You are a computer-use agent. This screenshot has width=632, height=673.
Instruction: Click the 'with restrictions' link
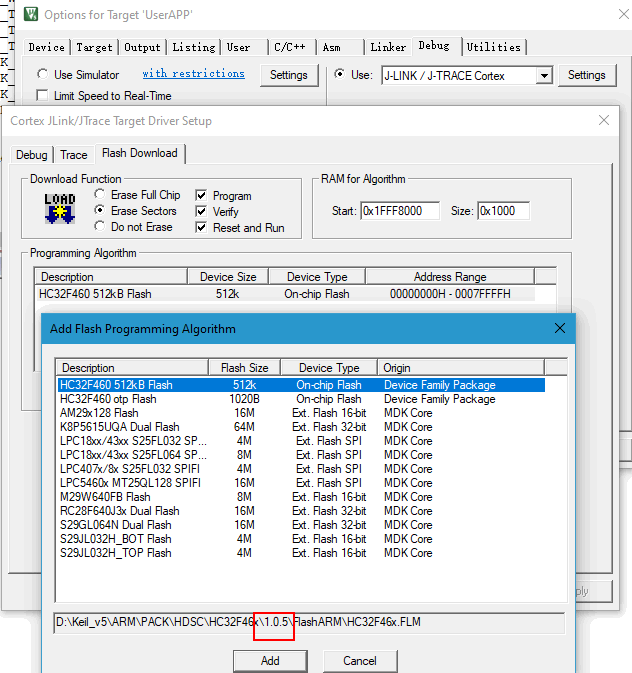[x=194, y=73]
